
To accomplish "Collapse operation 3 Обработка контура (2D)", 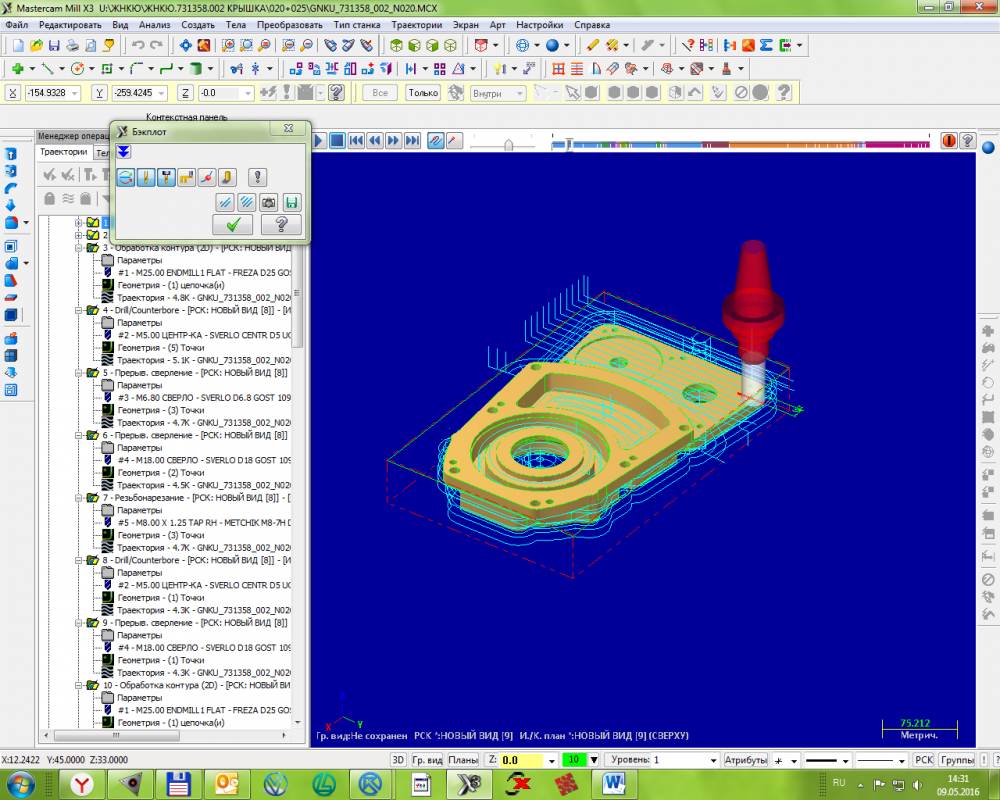I will click(78, 248).
